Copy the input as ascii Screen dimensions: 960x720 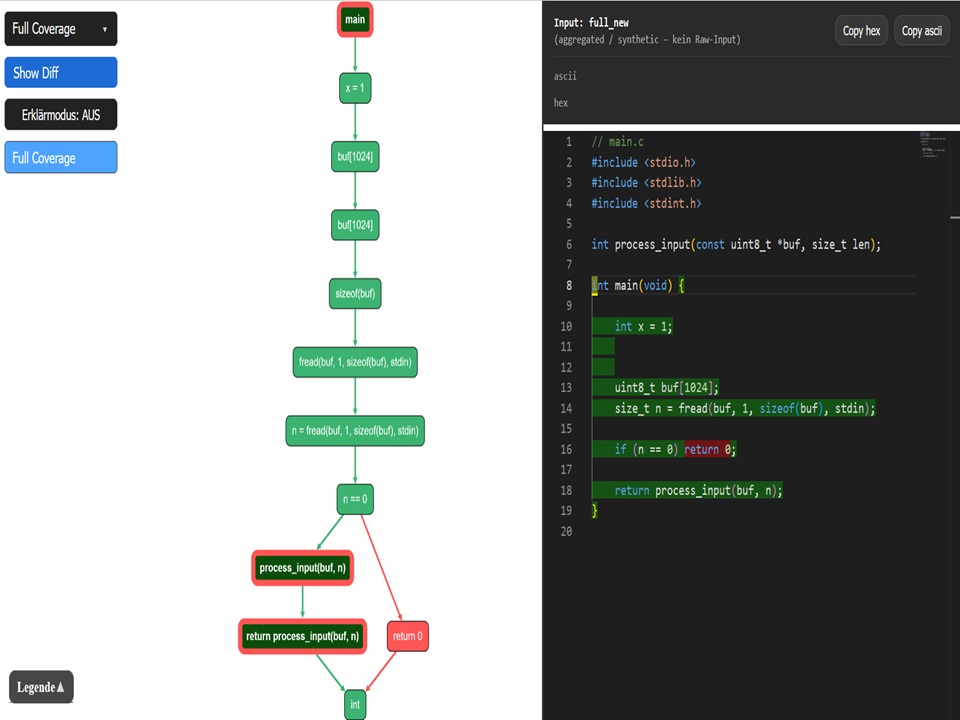pyautogui.click(x=921, y=31)
